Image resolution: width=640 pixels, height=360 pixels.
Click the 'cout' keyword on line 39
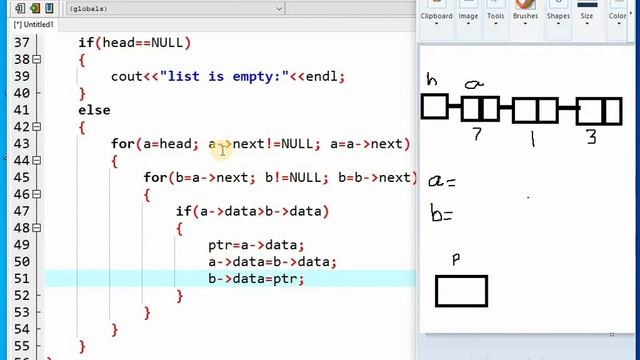point(127,76)
